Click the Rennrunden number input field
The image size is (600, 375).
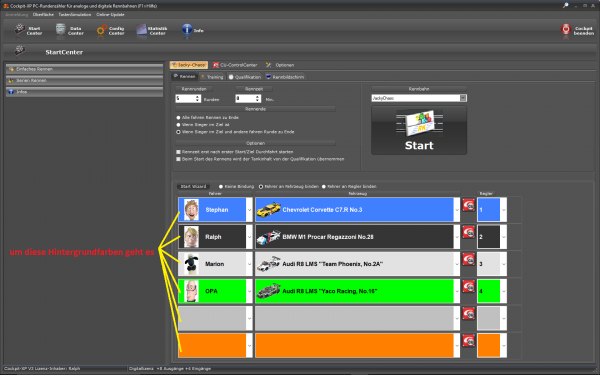pyautogui.click(x=185, y=99)
